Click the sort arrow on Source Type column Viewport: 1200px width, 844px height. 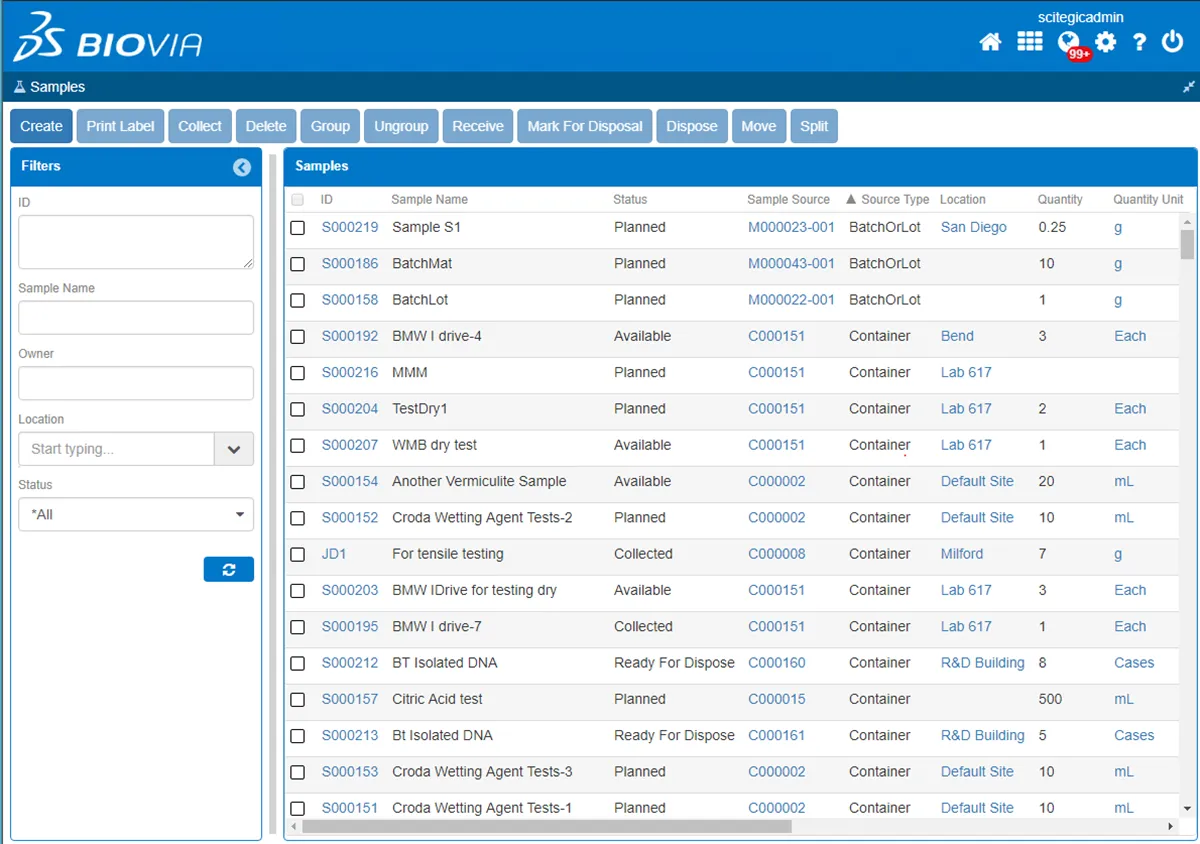pyautogui.click(x=848, y=199)
